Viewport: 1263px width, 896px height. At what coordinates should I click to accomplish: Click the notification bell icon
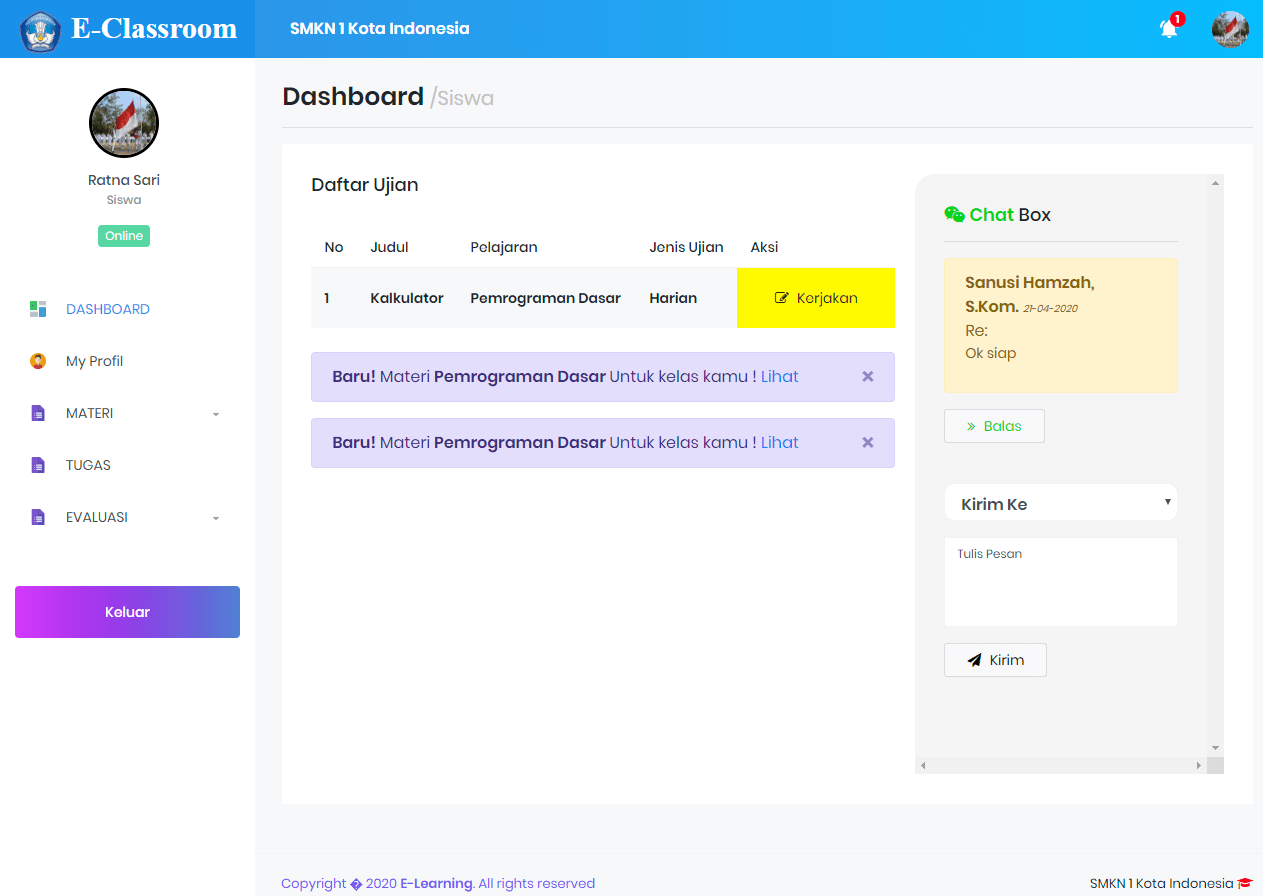1169,29
